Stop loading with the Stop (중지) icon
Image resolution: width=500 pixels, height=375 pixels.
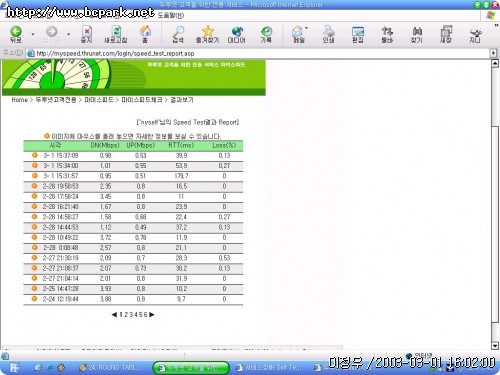point(87,34)
